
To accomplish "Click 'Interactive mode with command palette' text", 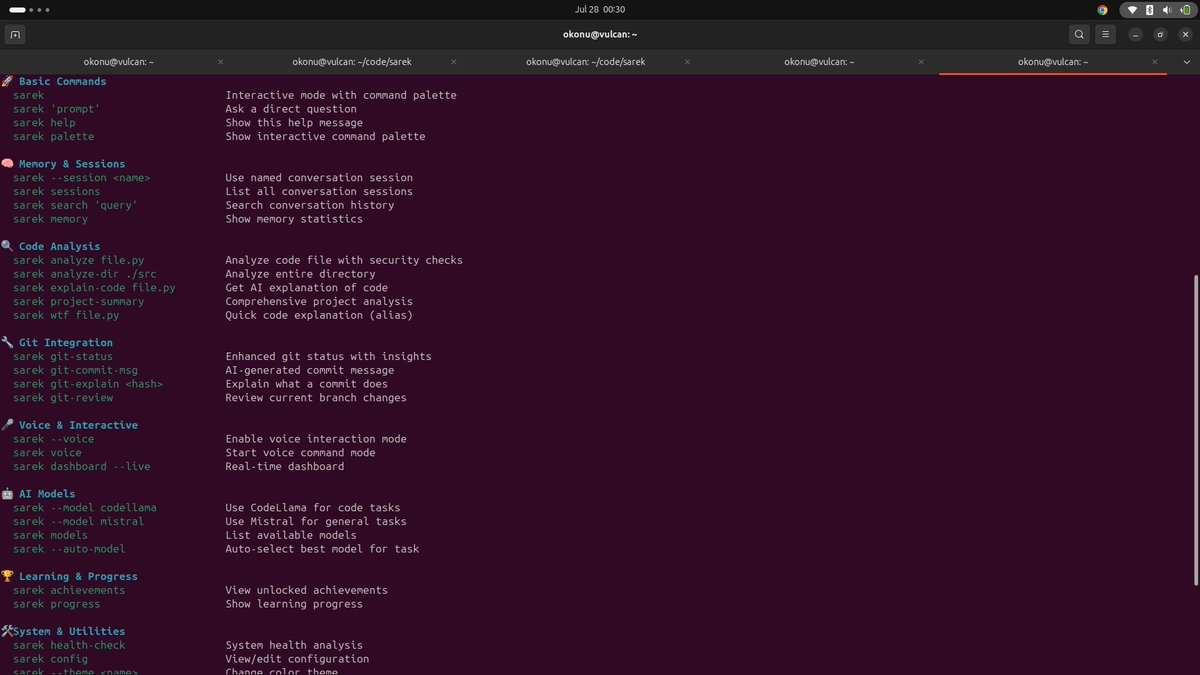I will point(341,95).
